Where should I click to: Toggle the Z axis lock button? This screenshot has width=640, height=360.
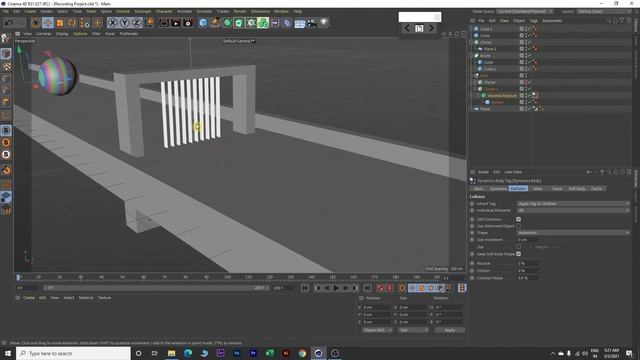[137, 23]
